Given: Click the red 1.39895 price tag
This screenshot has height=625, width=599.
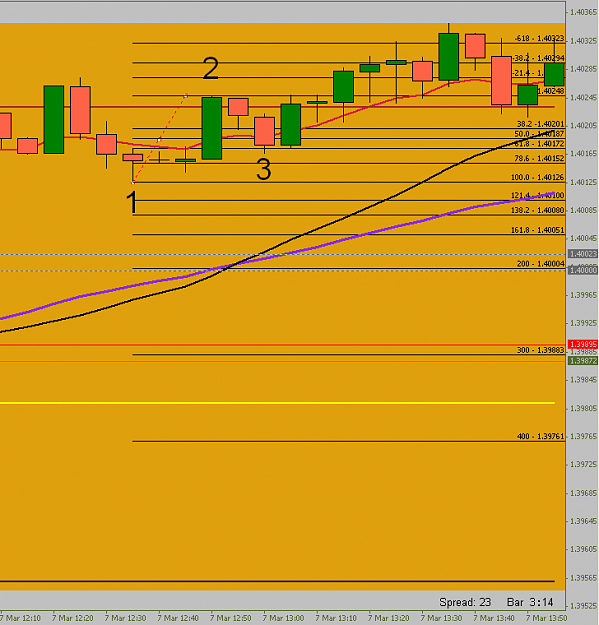Looking at the screenshot, I should (583, 344).
